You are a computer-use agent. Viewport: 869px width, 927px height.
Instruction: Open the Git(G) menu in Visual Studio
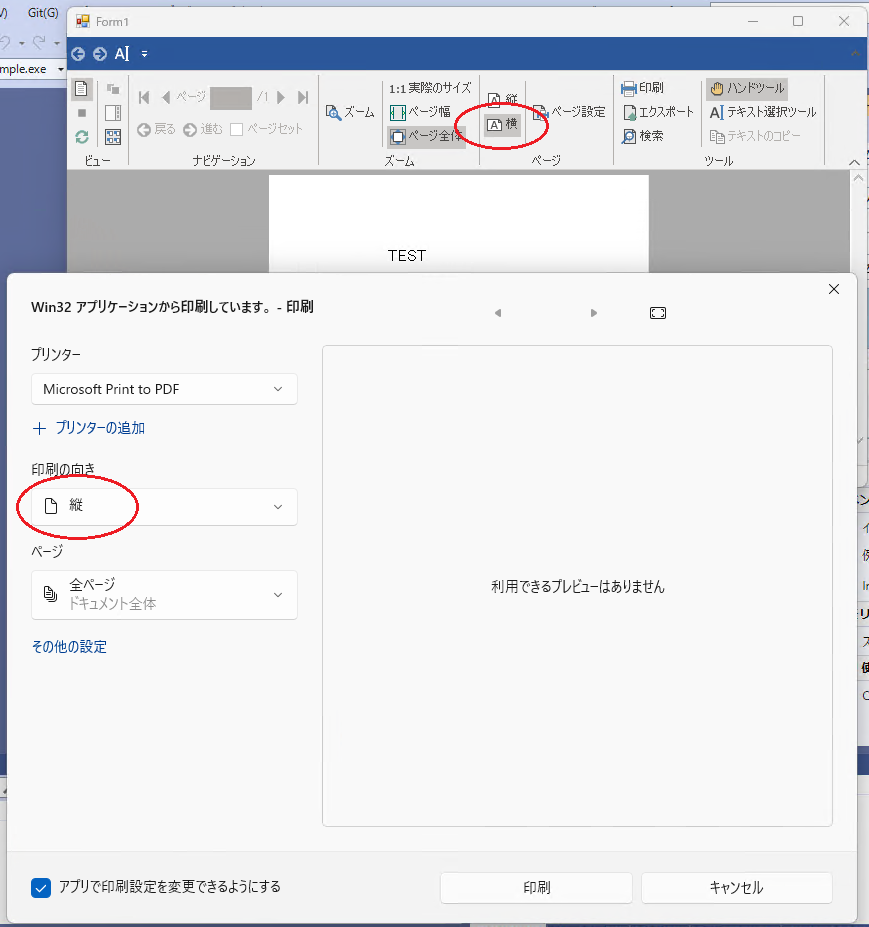point(43,12)
